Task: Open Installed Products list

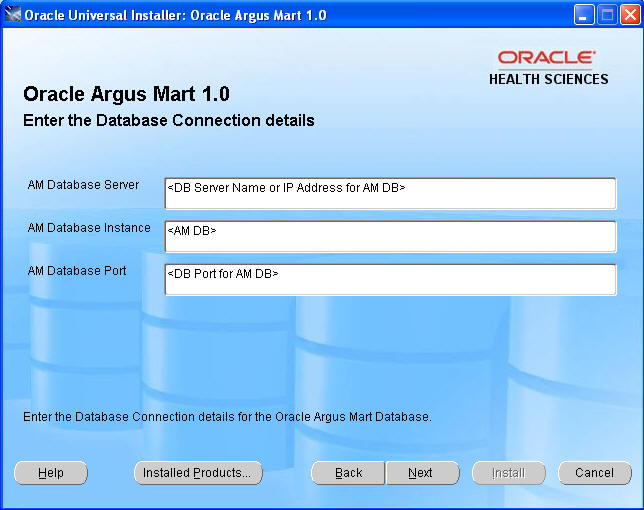Action: (x=198, y=473)
